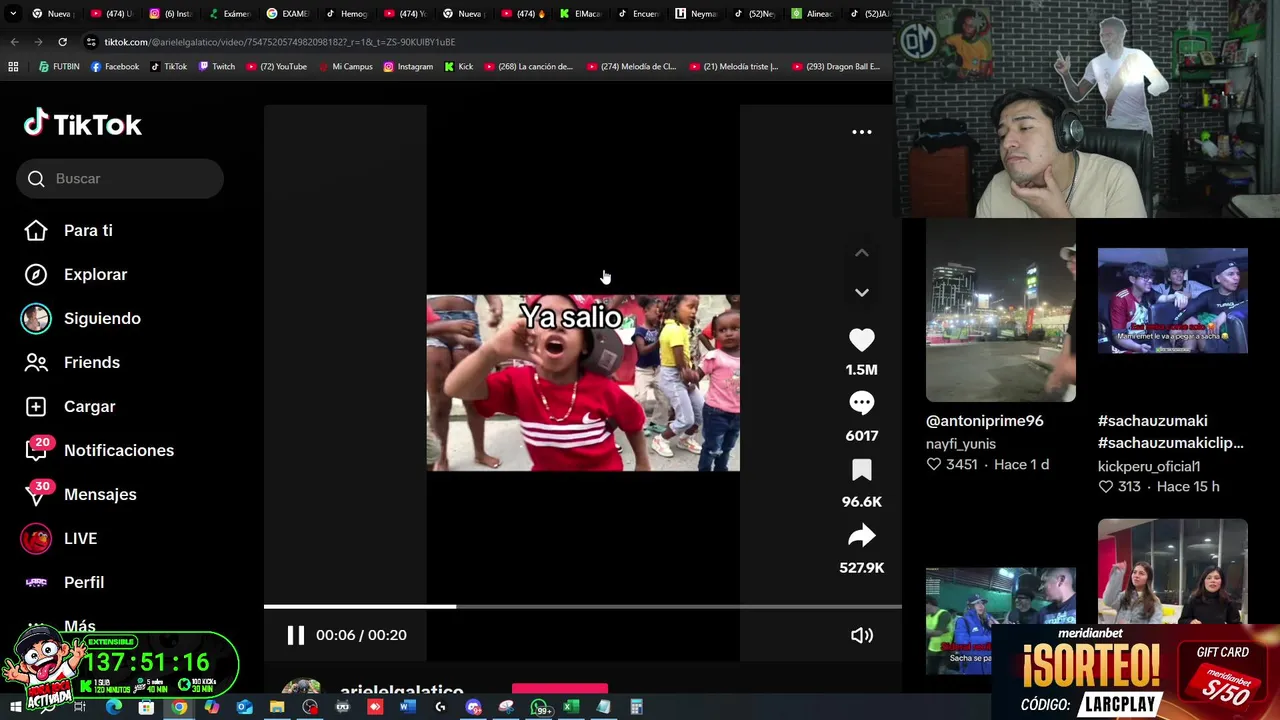Switch to the 'EXAME' Google tab
The width and height of the screenshot is (1280, 720).
(288, 14)
